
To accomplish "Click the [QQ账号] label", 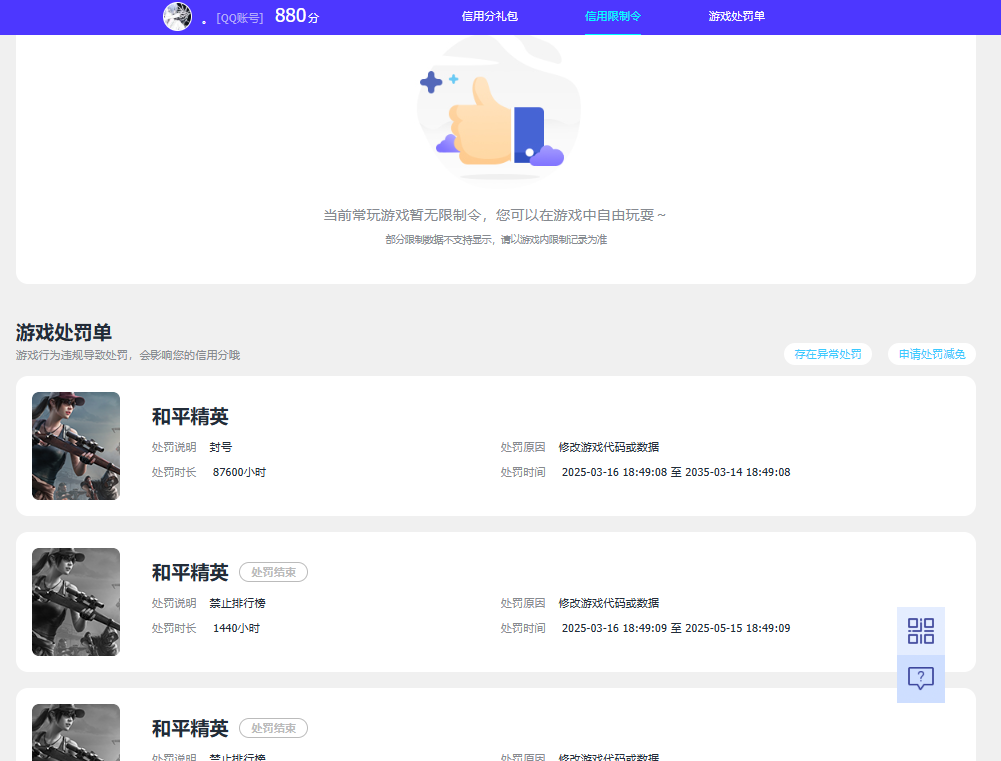I will pos(240,18).
